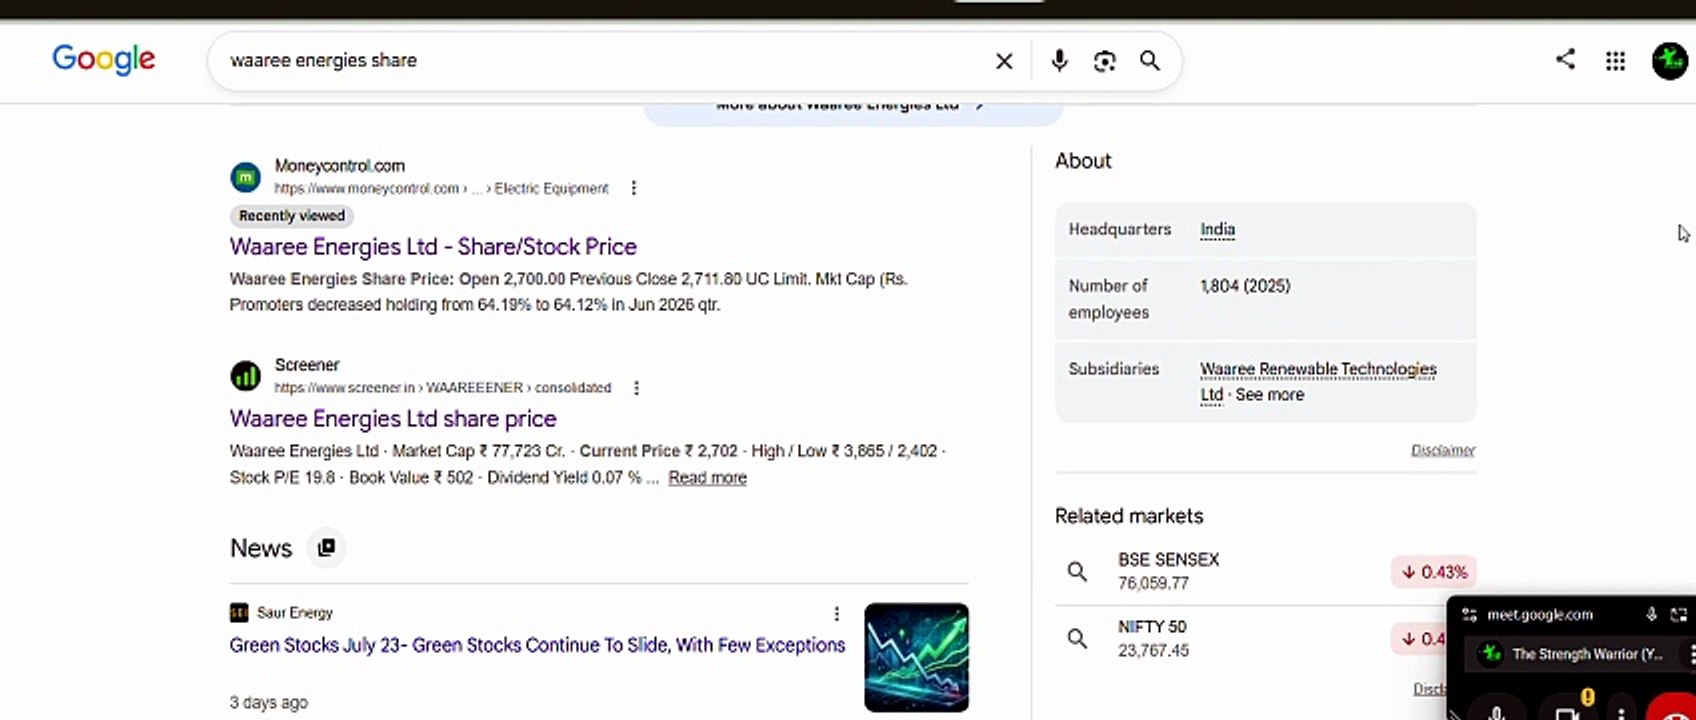
Task: Click the Saur Energy favicon
Action: [239, 612]
